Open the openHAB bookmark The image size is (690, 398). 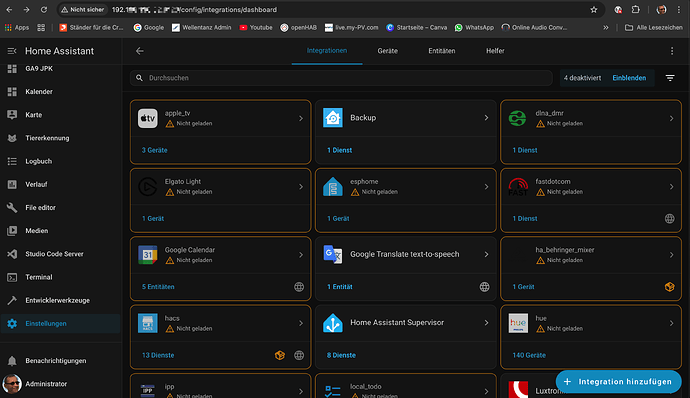coord(299,28)
